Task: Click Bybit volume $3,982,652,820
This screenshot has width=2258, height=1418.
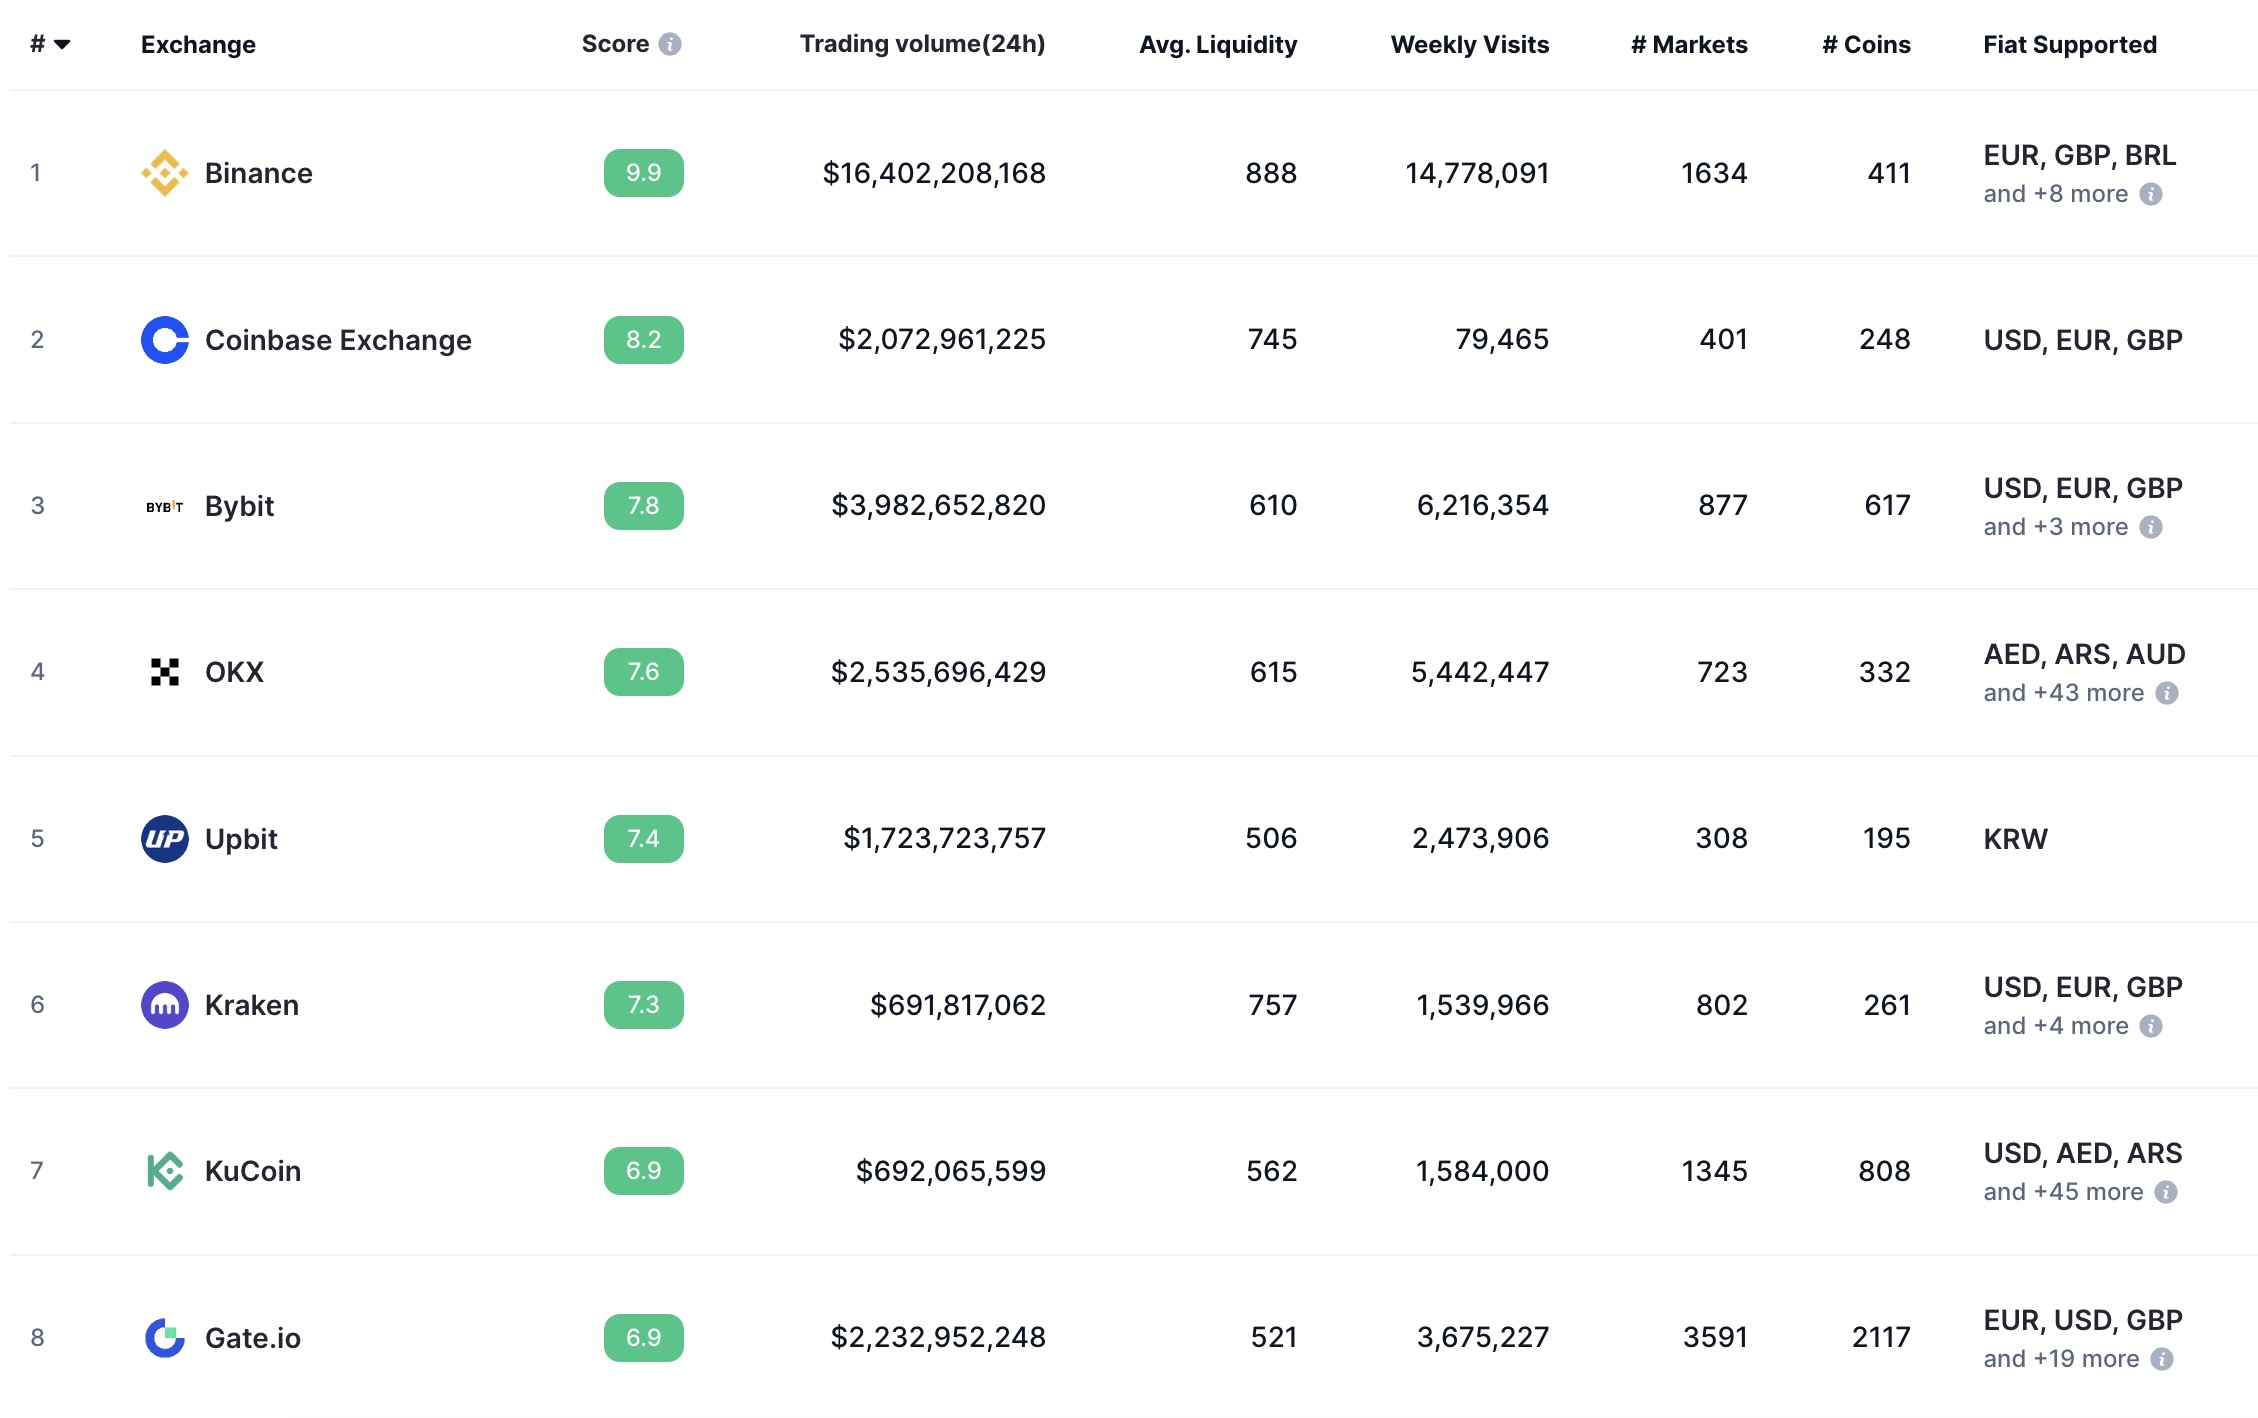Action: click(x=939, y=506)
